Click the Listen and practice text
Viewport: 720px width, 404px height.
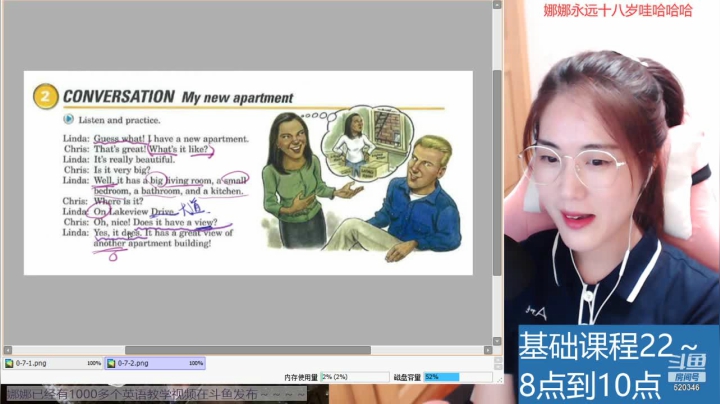click(119, 120)
